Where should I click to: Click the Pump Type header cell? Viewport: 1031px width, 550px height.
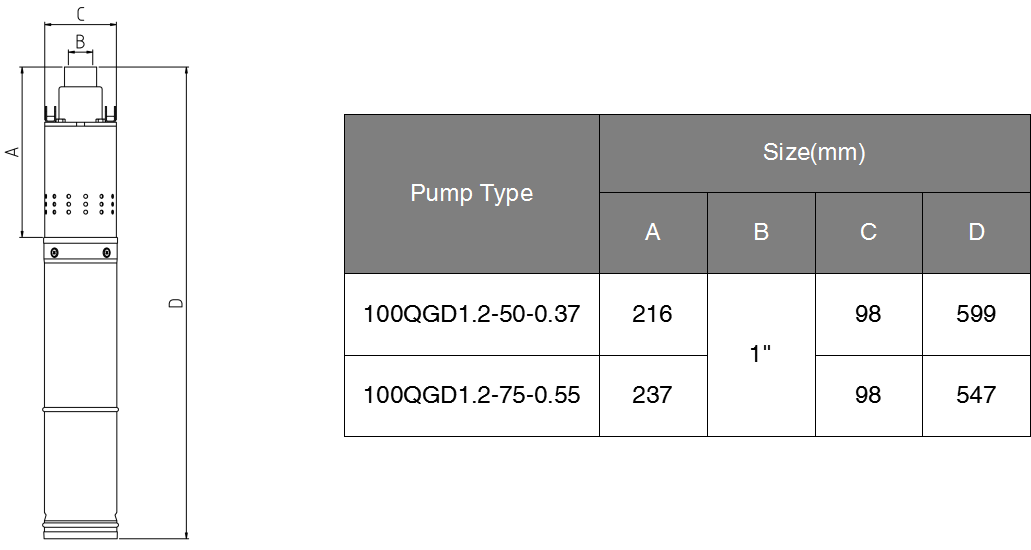point(471,194)
